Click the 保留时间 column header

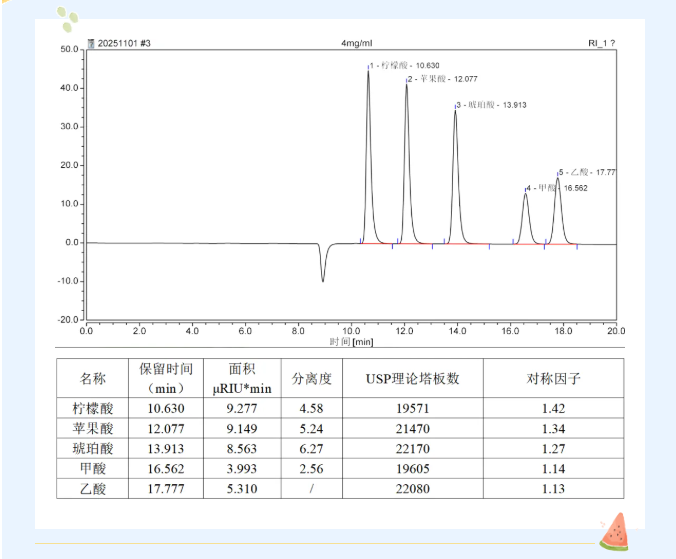point(166,378)
